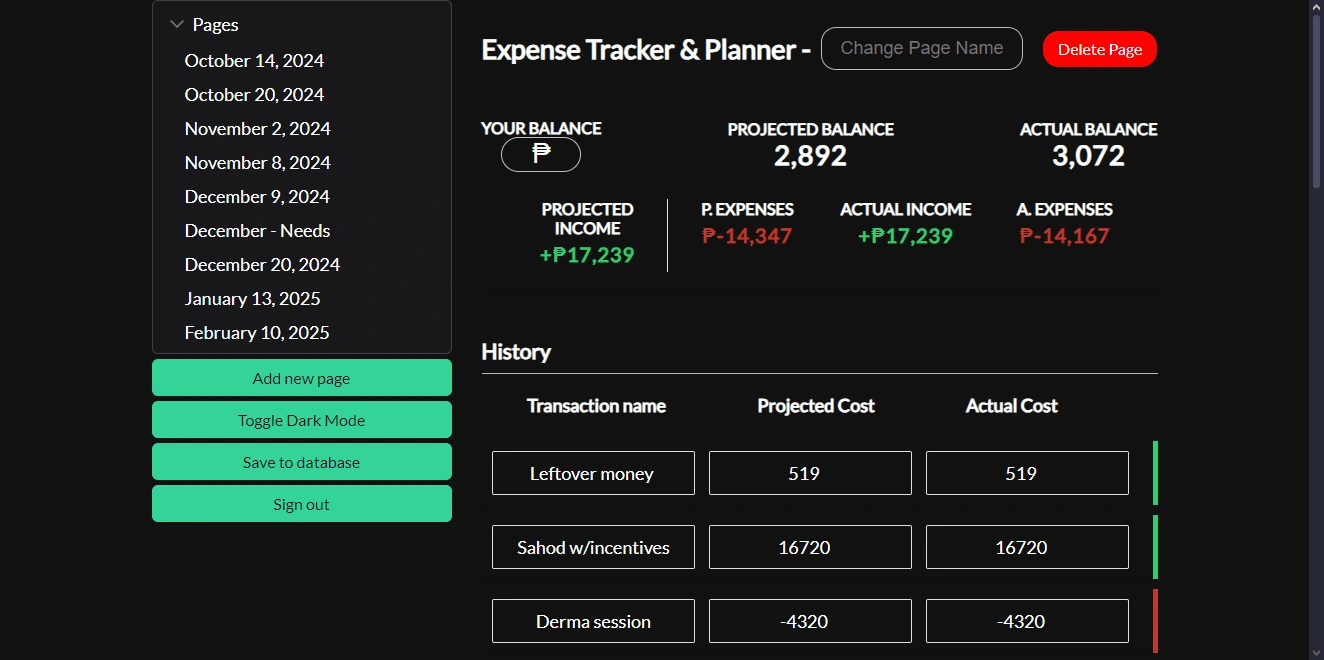Edit the Sahod w/incentives name field

coord(593,547)
